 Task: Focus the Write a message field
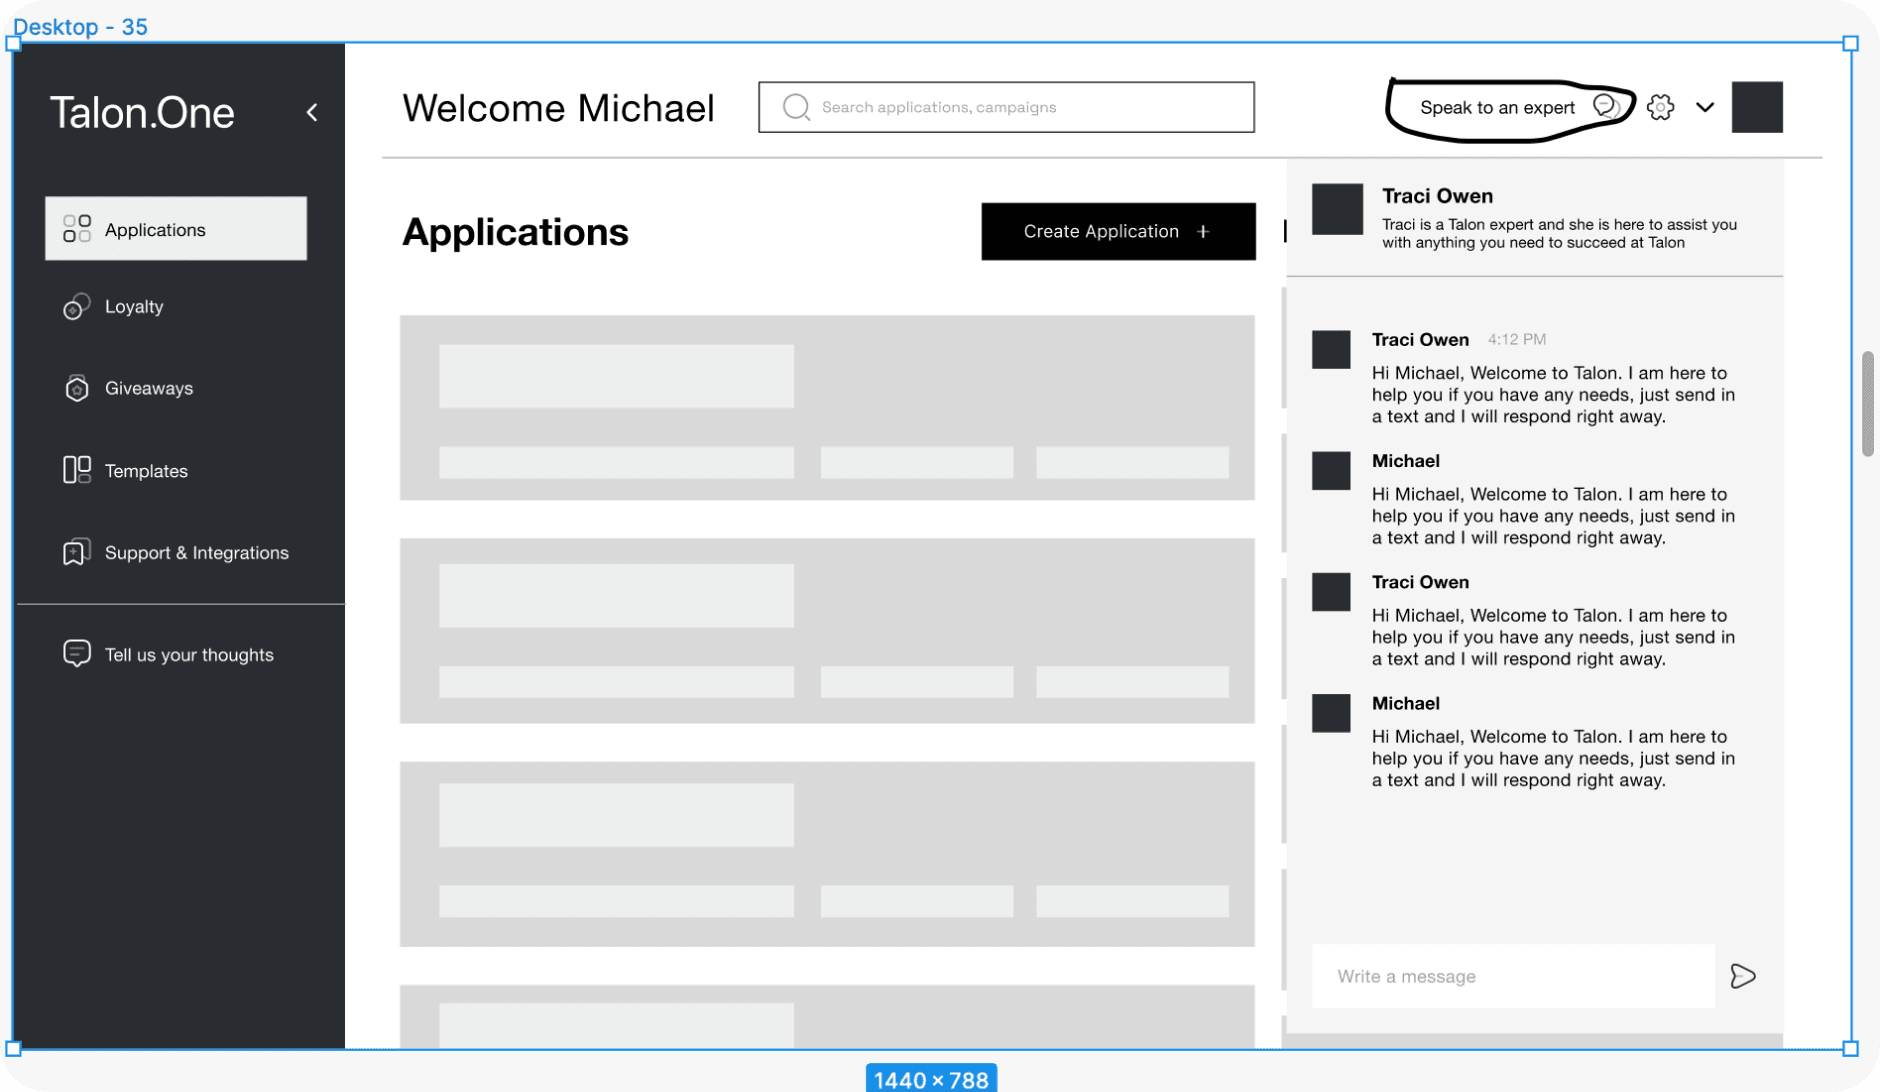click(1513, 976)
